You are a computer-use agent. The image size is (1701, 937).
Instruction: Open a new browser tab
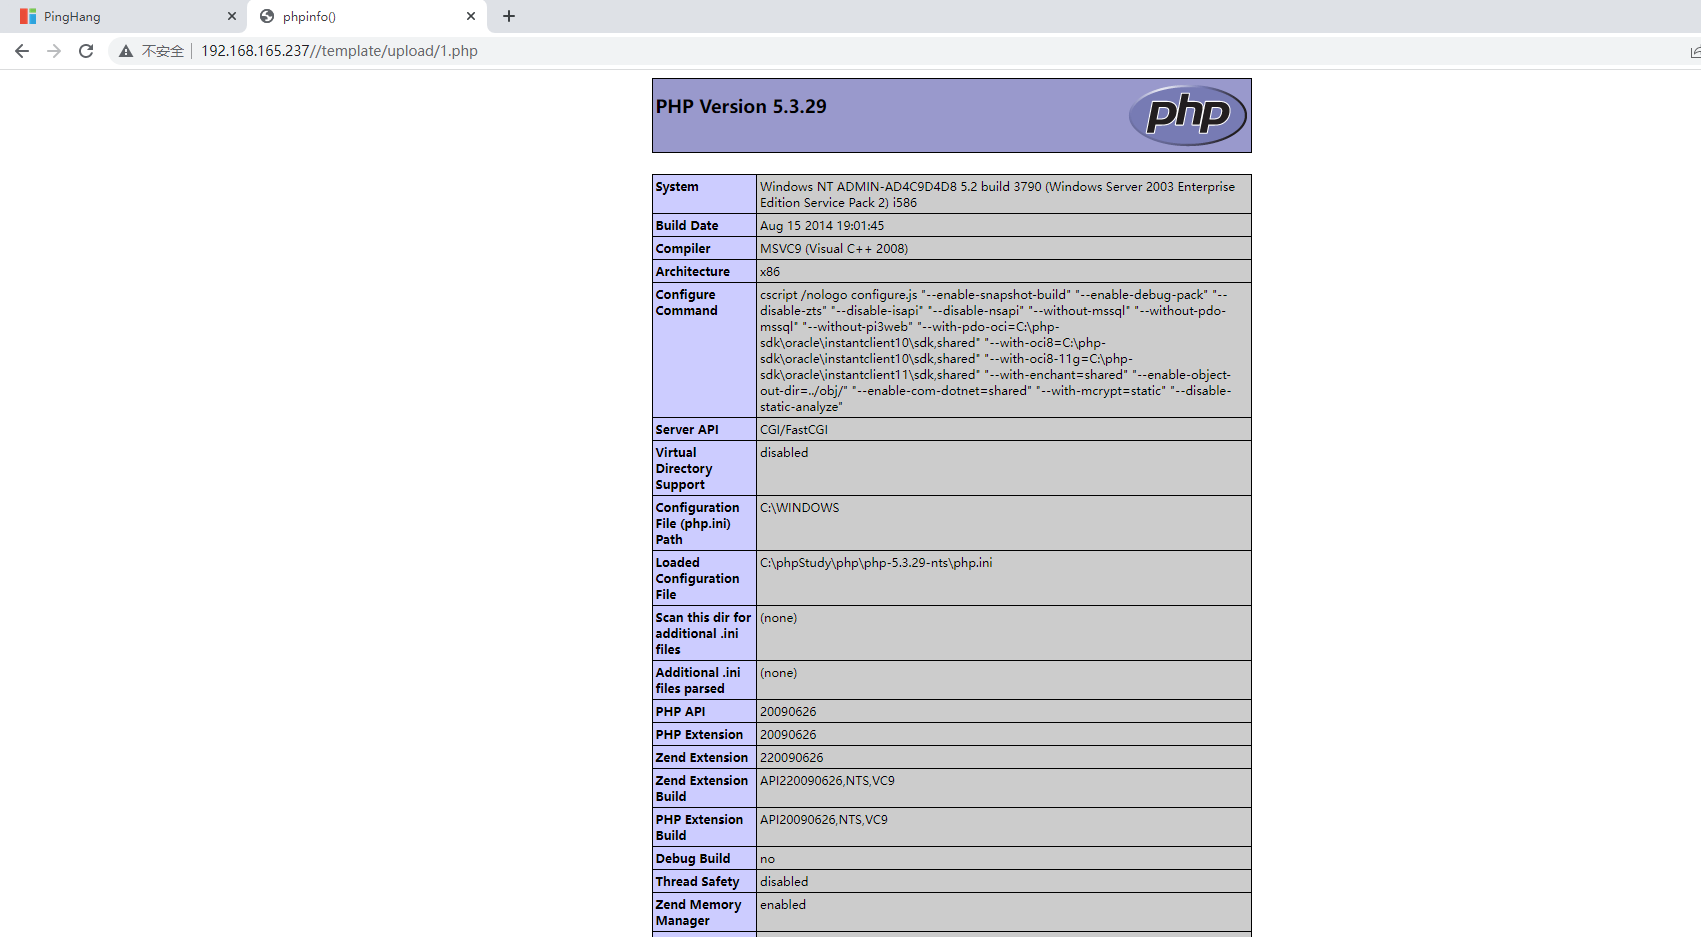point(509,16)
